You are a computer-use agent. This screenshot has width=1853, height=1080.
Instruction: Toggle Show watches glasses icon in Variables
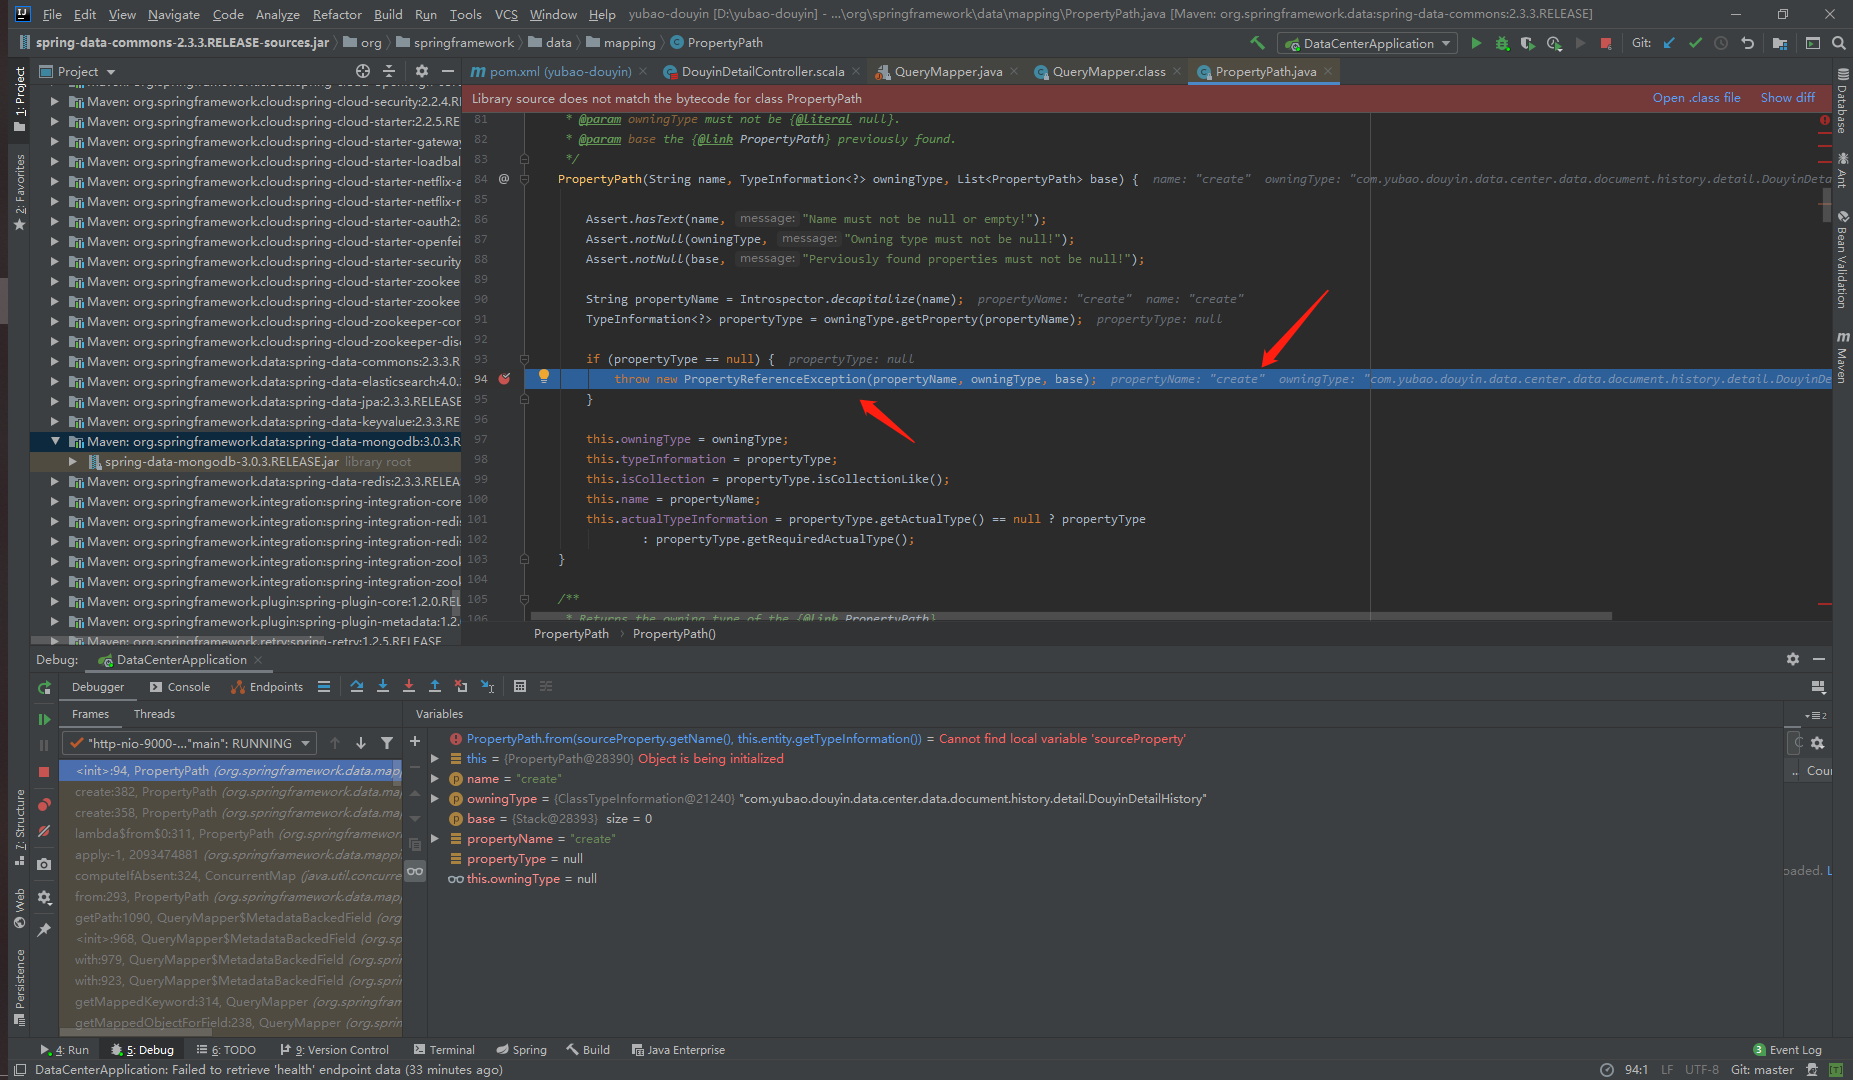pyautogui.click(x=415, y=871)
